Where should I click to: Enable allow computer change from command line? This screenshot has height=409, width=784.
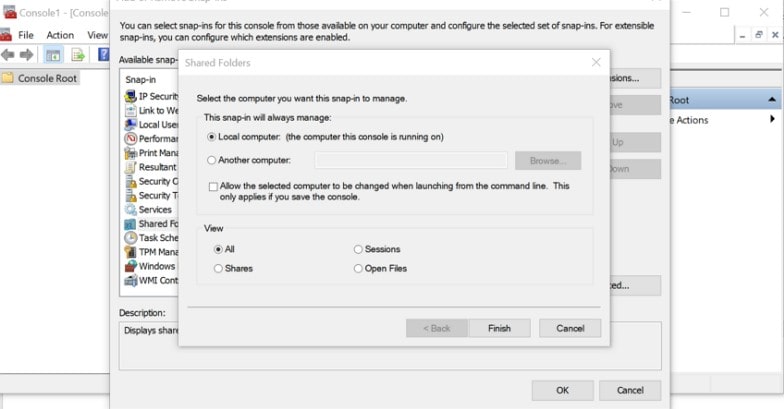click(212, 186)
